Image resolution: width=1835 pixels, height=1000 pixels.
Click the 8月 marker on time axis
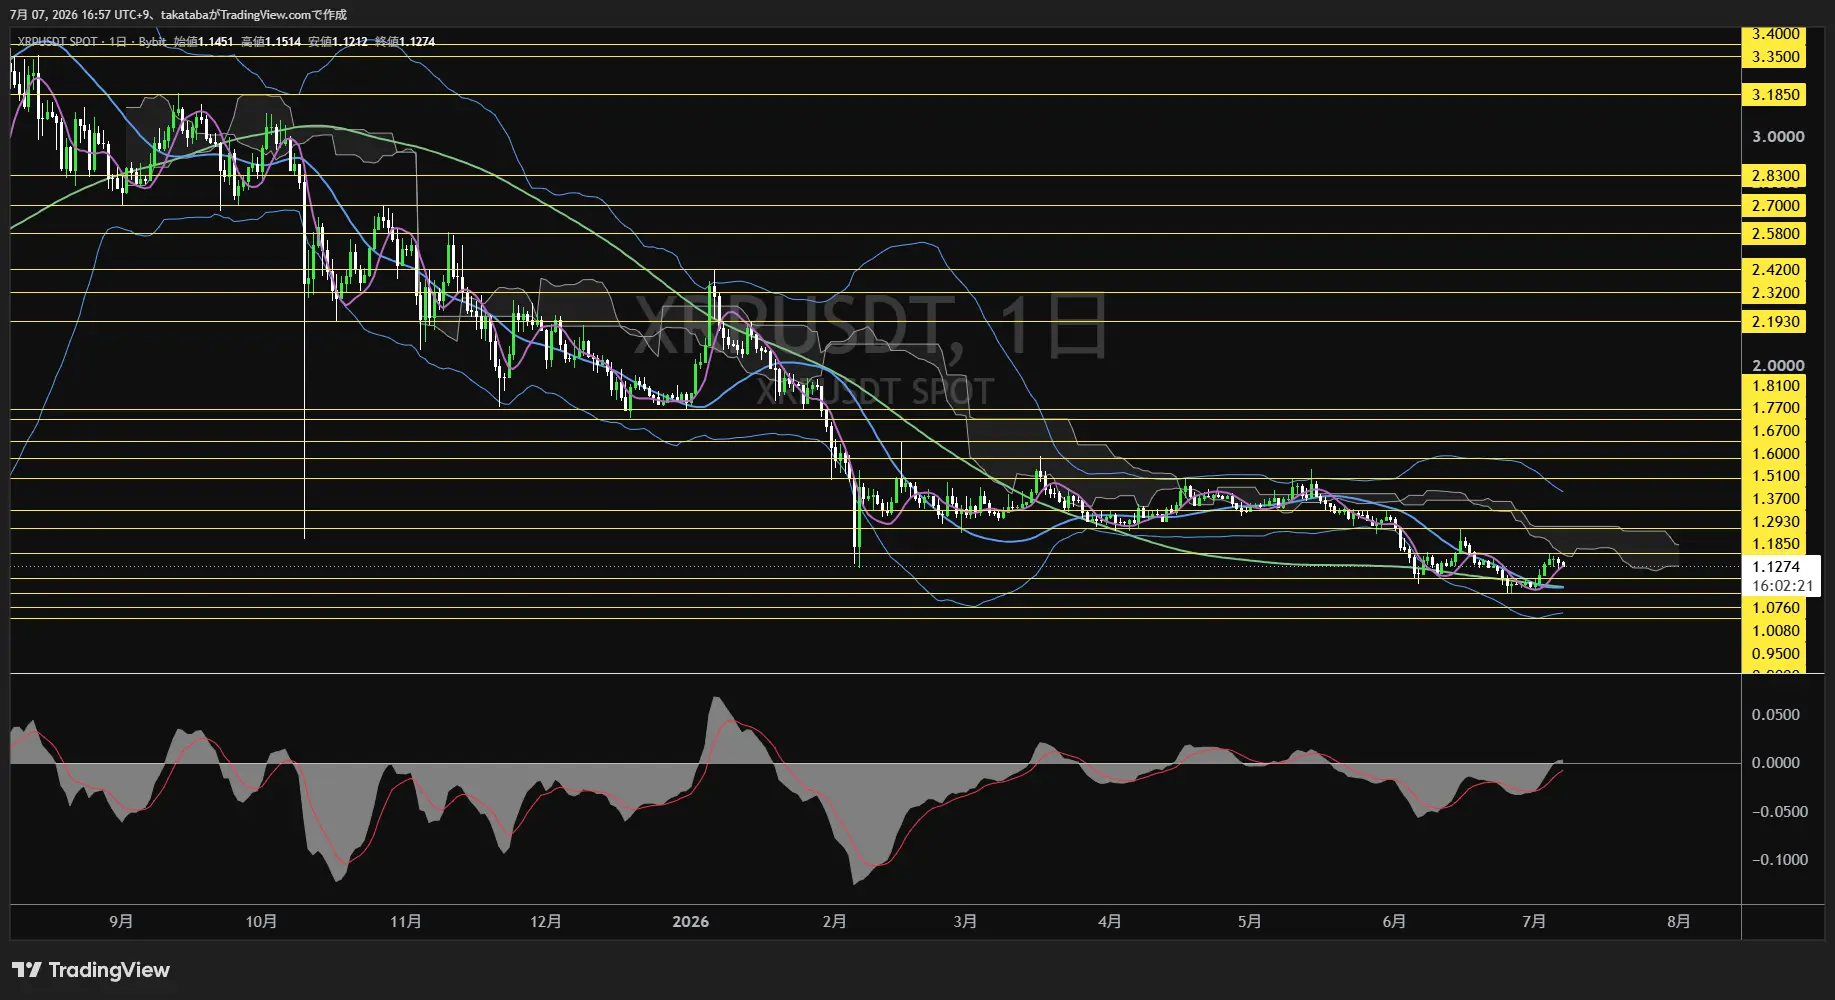[1679, 922]
